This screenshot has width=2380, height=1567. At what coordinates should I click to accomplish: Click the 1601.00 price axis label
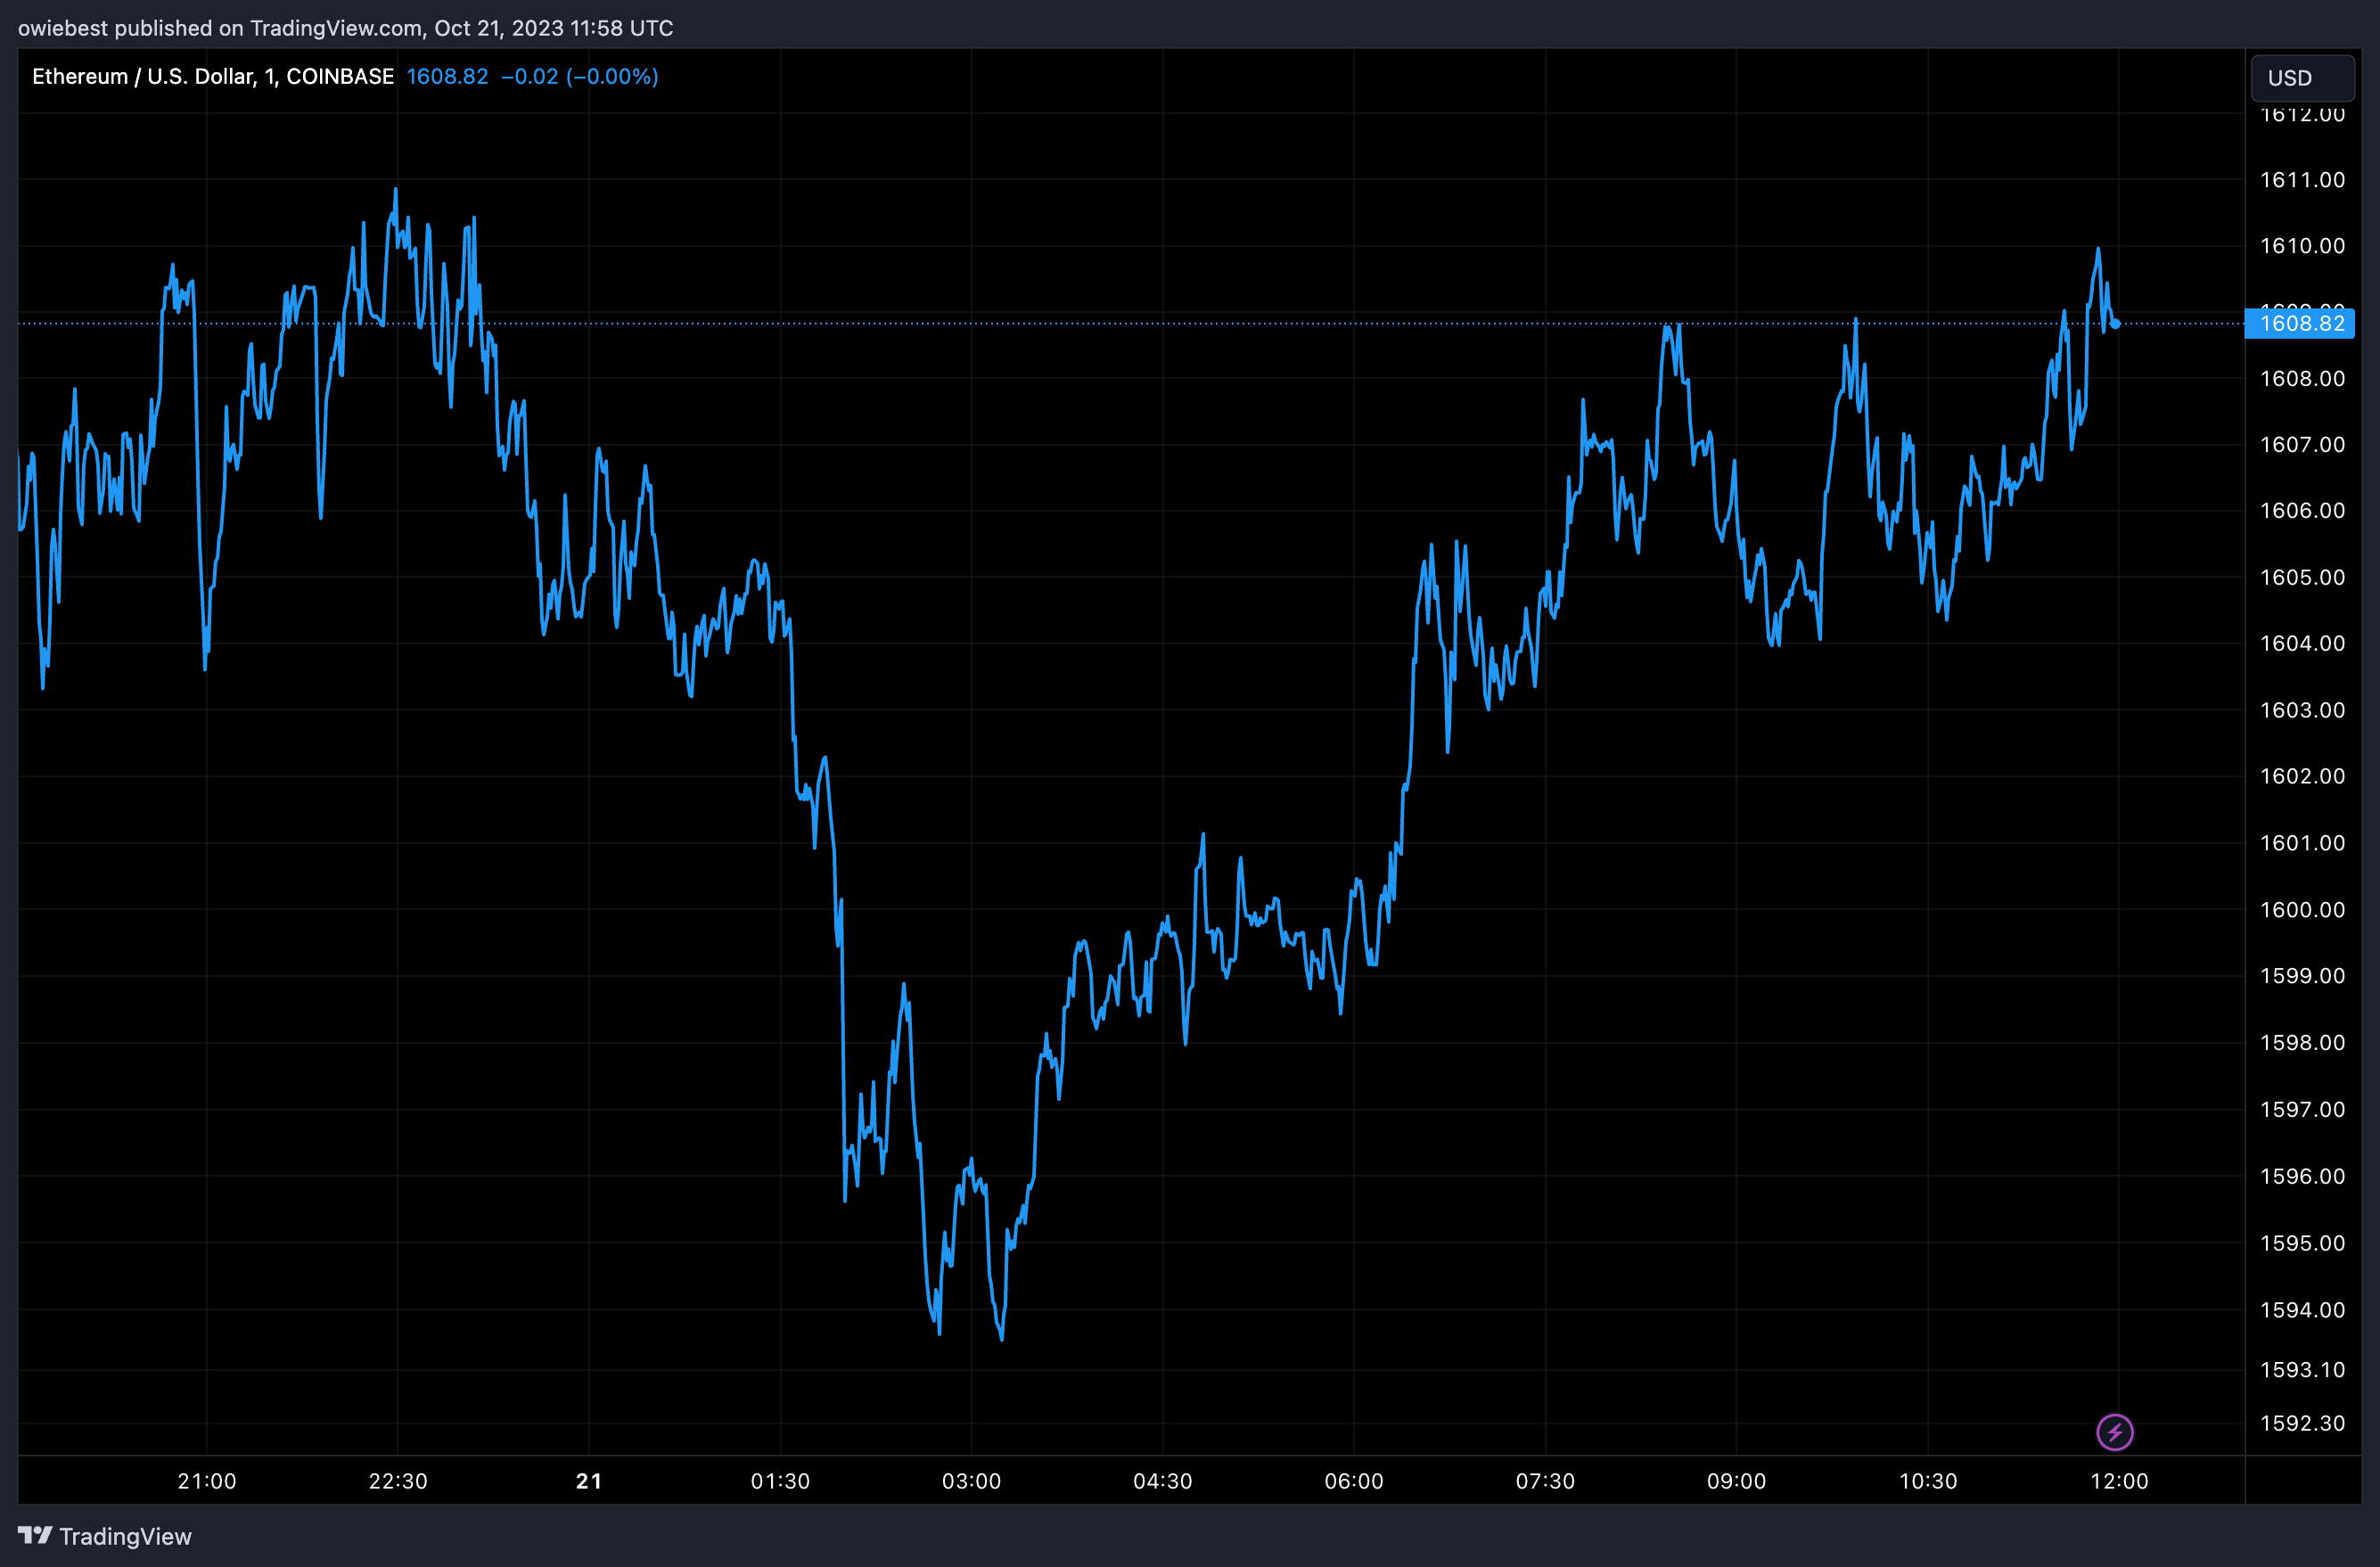[x=2302, y=844]
